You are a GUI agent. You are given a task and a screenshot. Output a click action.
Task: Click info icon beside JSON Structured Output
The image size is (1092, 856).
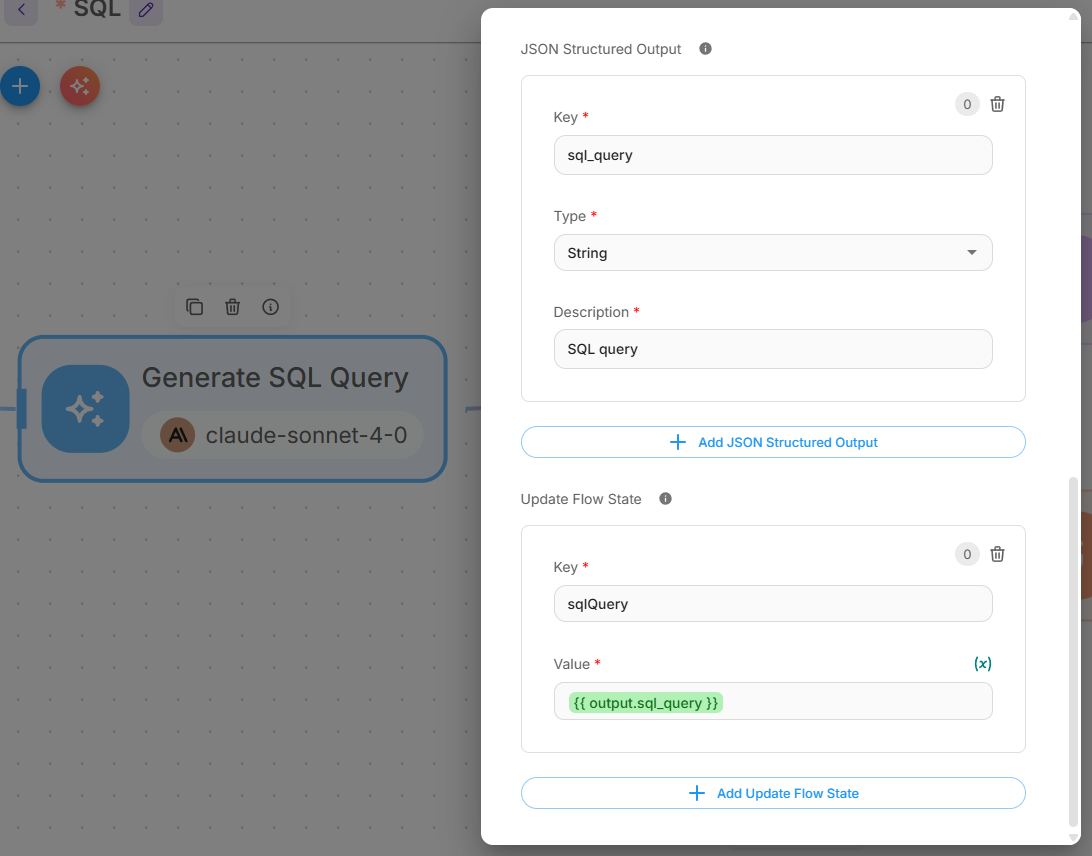[x=705, y=49]
